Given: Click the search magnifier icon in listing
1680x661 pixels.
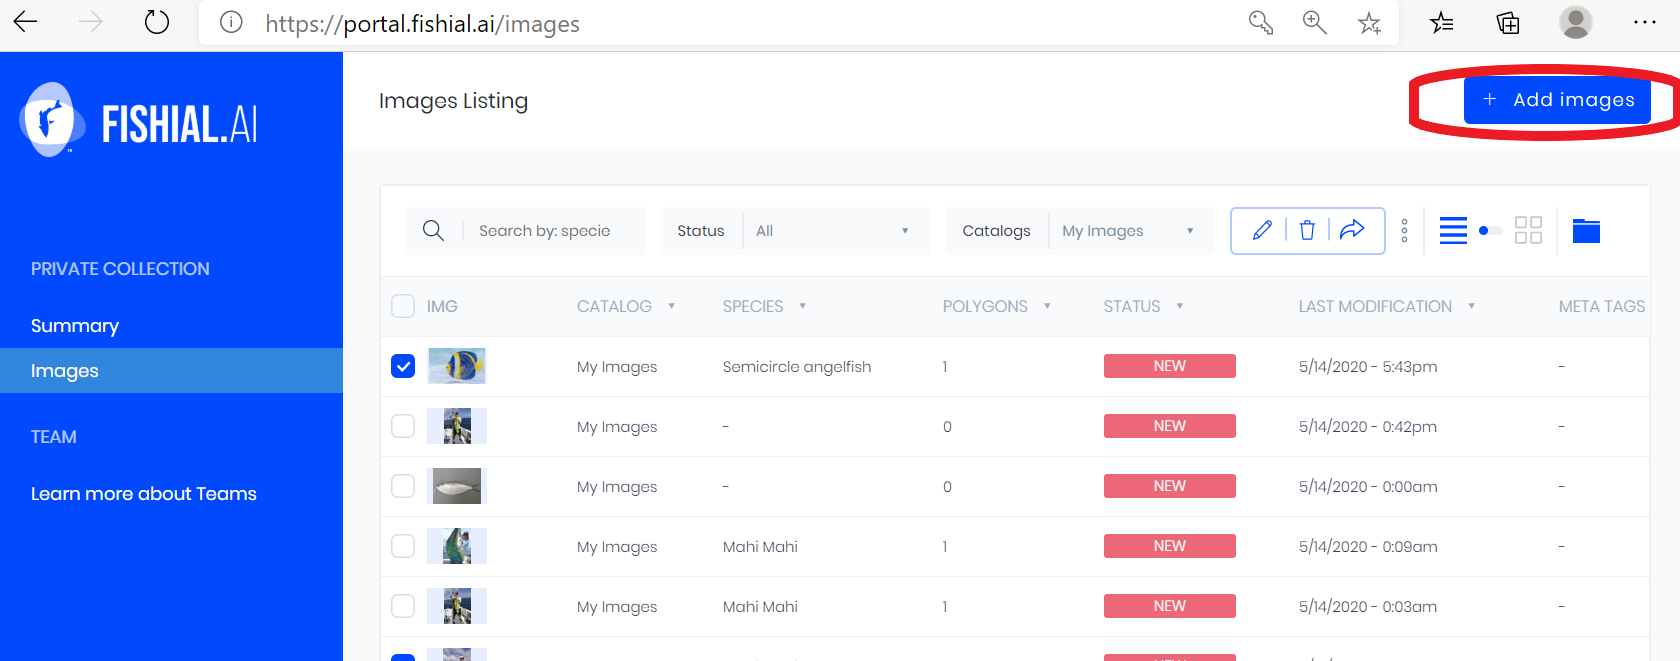Looking at the screenshot, I should 433,231.
